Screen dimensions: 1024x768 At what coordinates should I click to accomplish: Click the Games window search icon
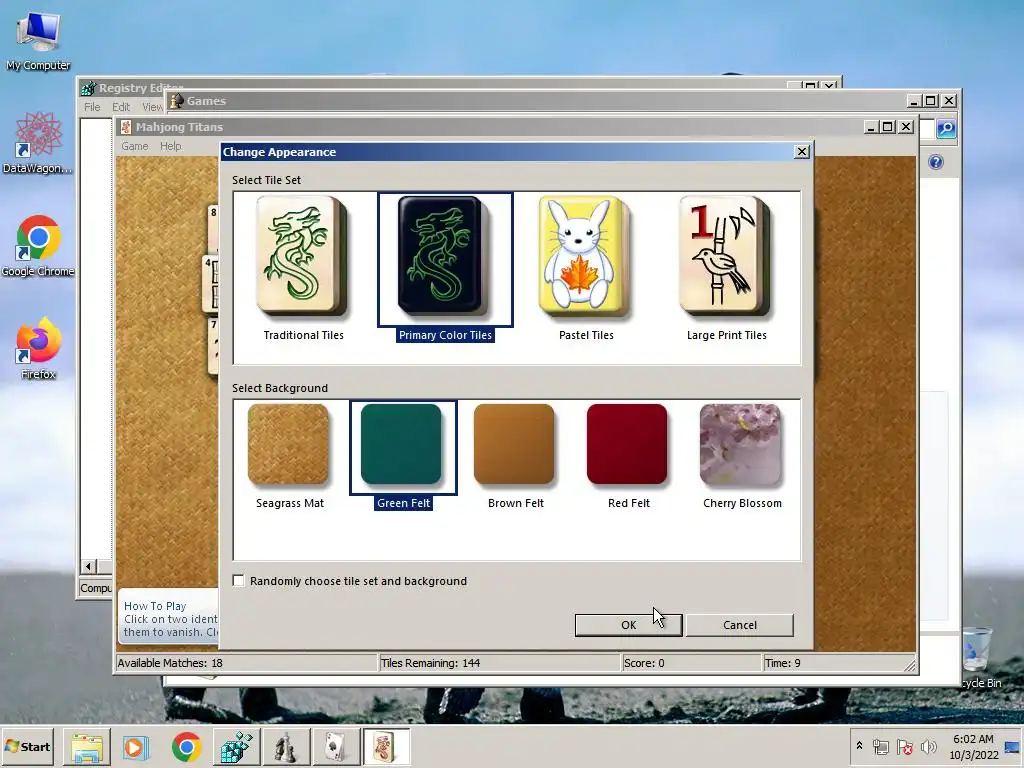[x=946, y=129]
